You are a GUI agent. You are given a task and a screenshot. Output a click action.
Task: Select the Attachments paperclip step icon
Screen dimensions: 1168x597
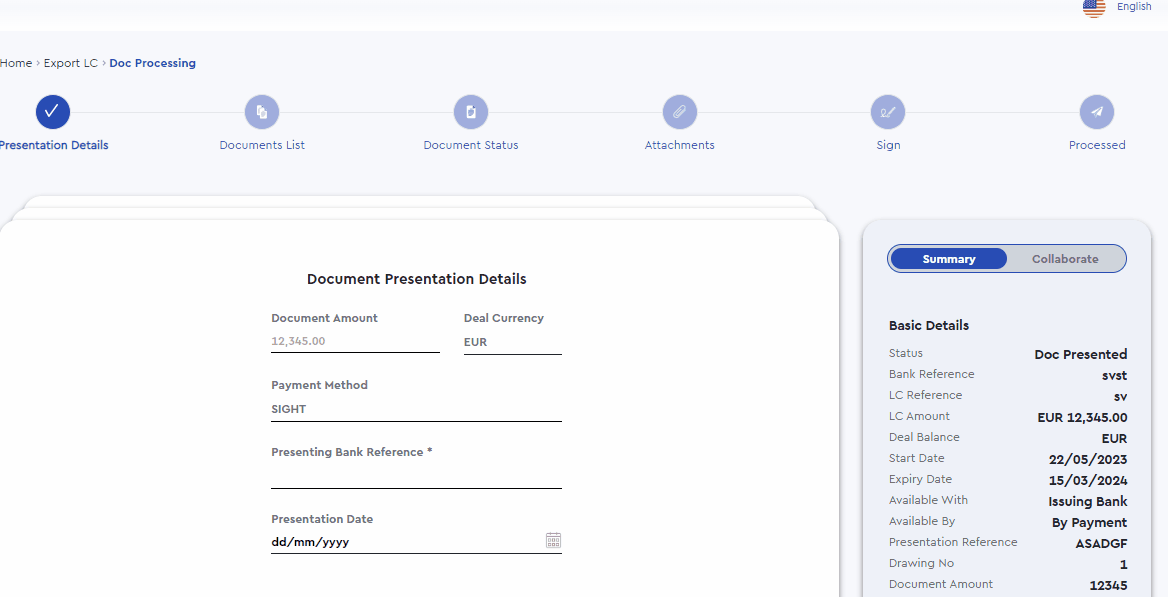point(680,113)
